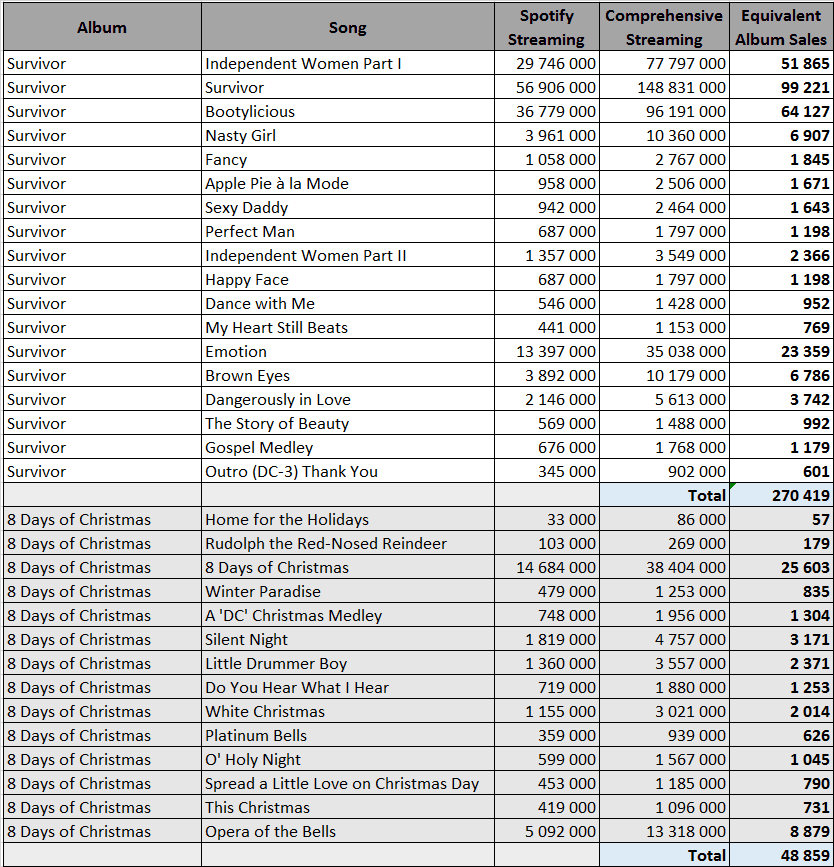Select the Nasty Girl cell
This screenshot has width=834, height=867.
point(348,135)
